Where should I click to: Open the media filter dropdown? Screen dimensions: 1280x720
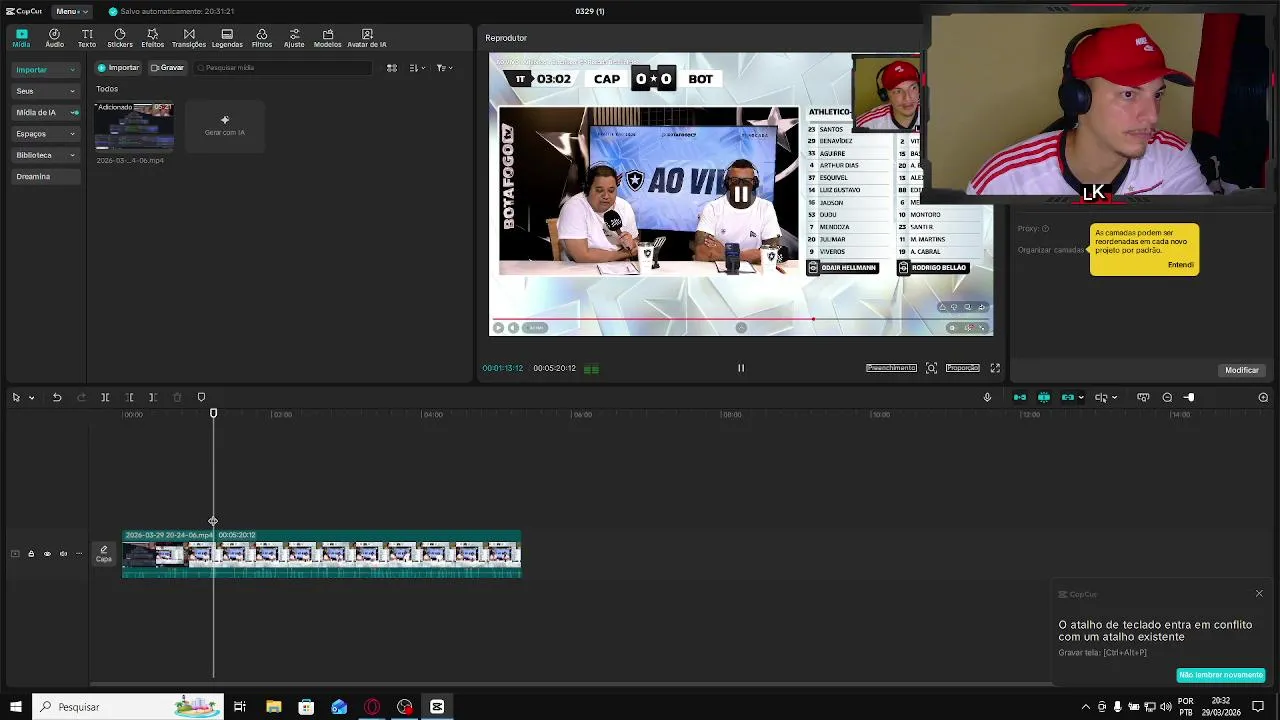(x=444, y=68)
